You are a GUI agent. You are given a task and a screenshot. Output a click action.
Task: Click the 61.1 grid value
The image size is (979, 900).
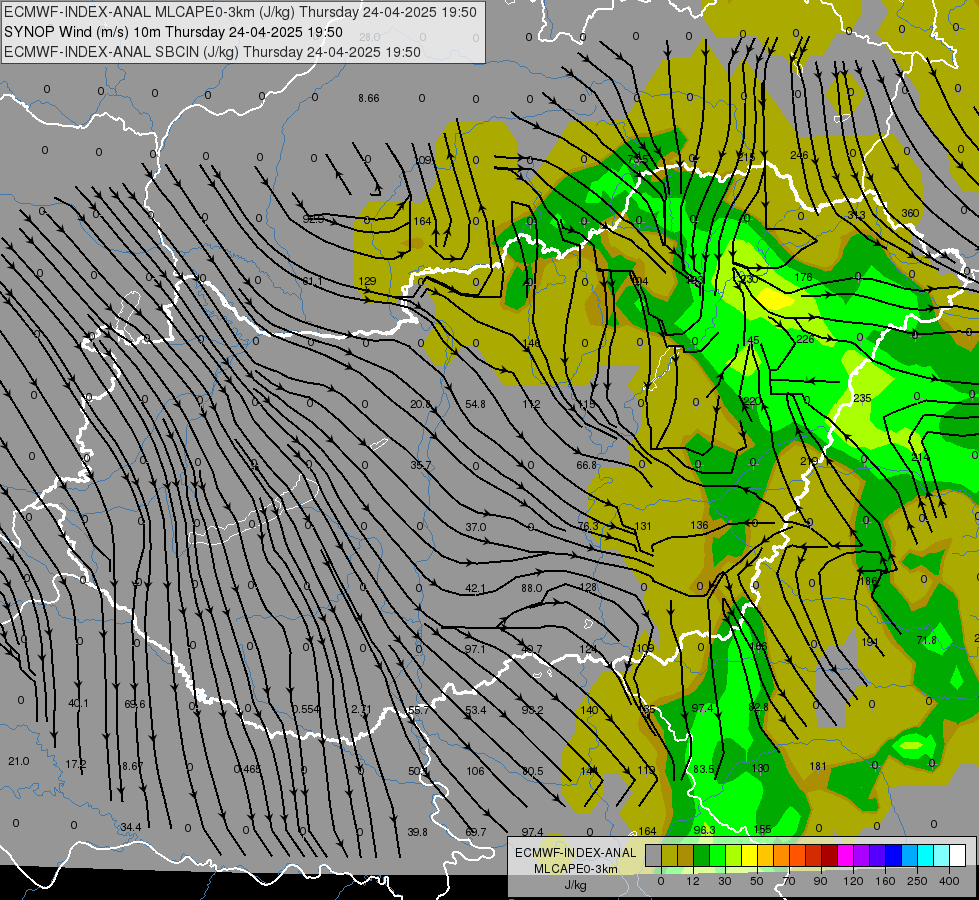312,281
